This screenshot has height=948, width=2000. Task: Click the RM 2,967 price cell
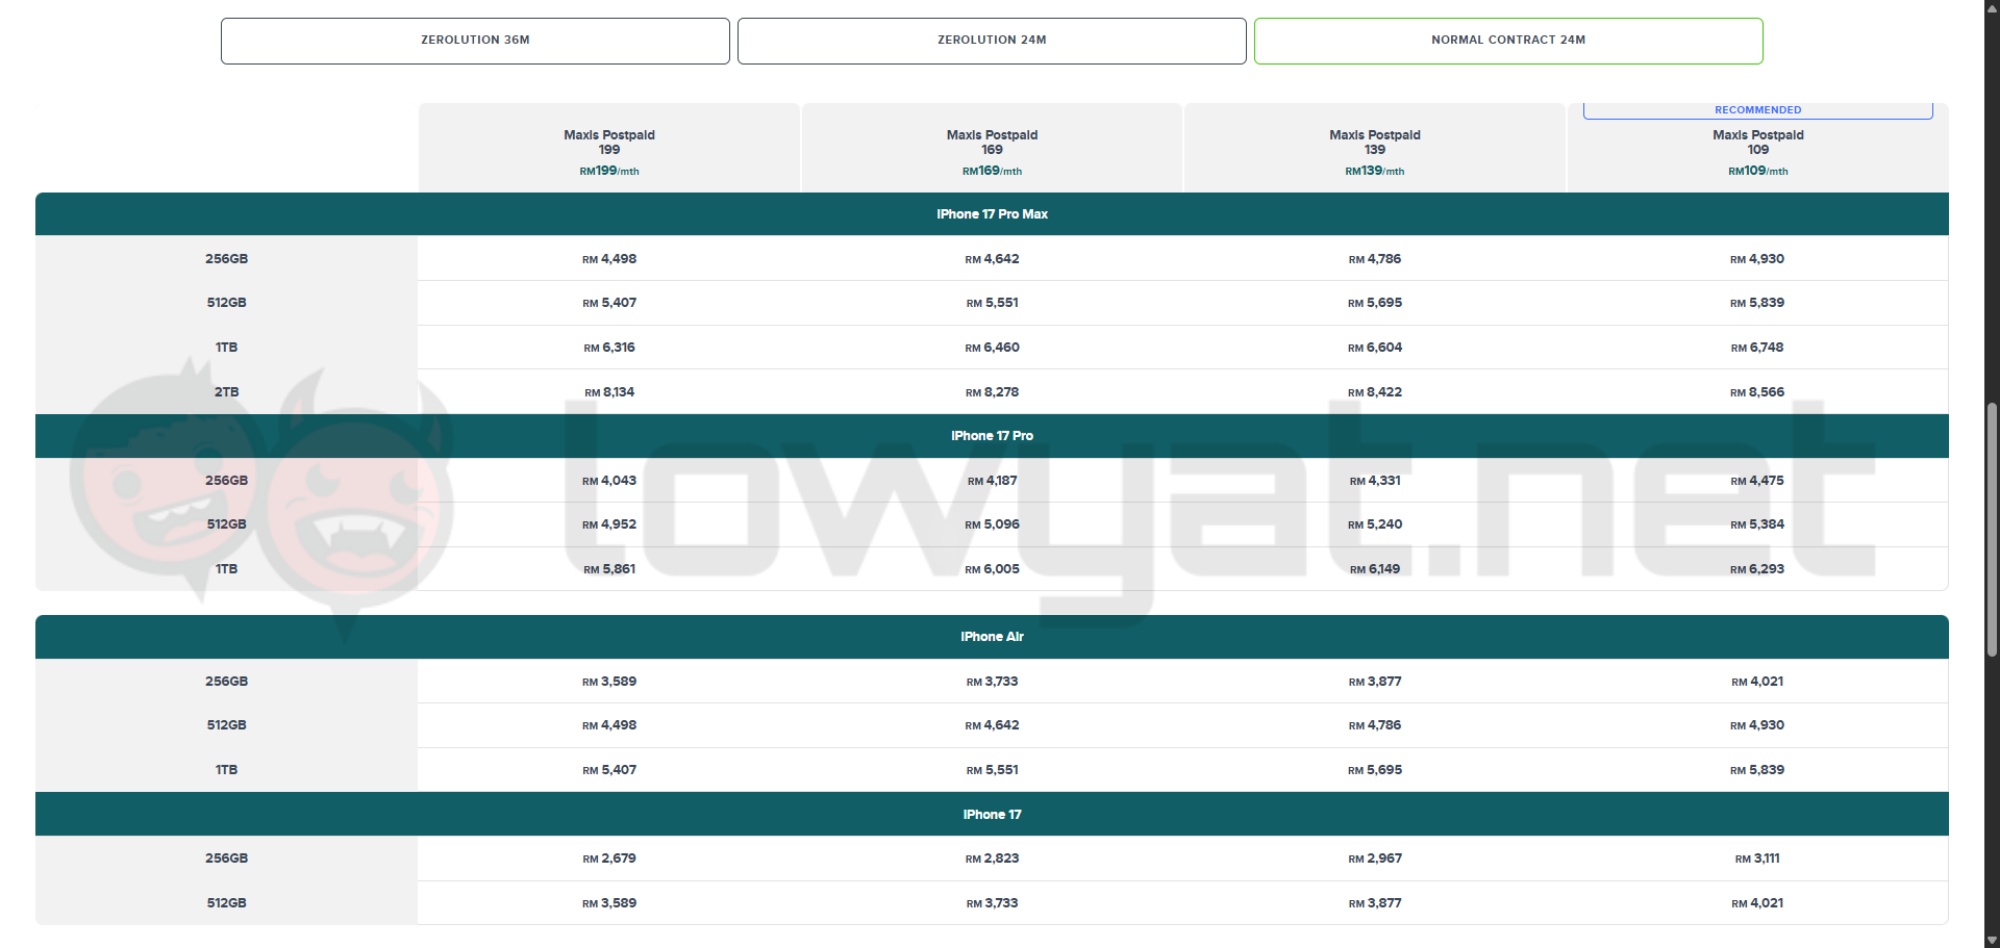[x=1375, y=858]
